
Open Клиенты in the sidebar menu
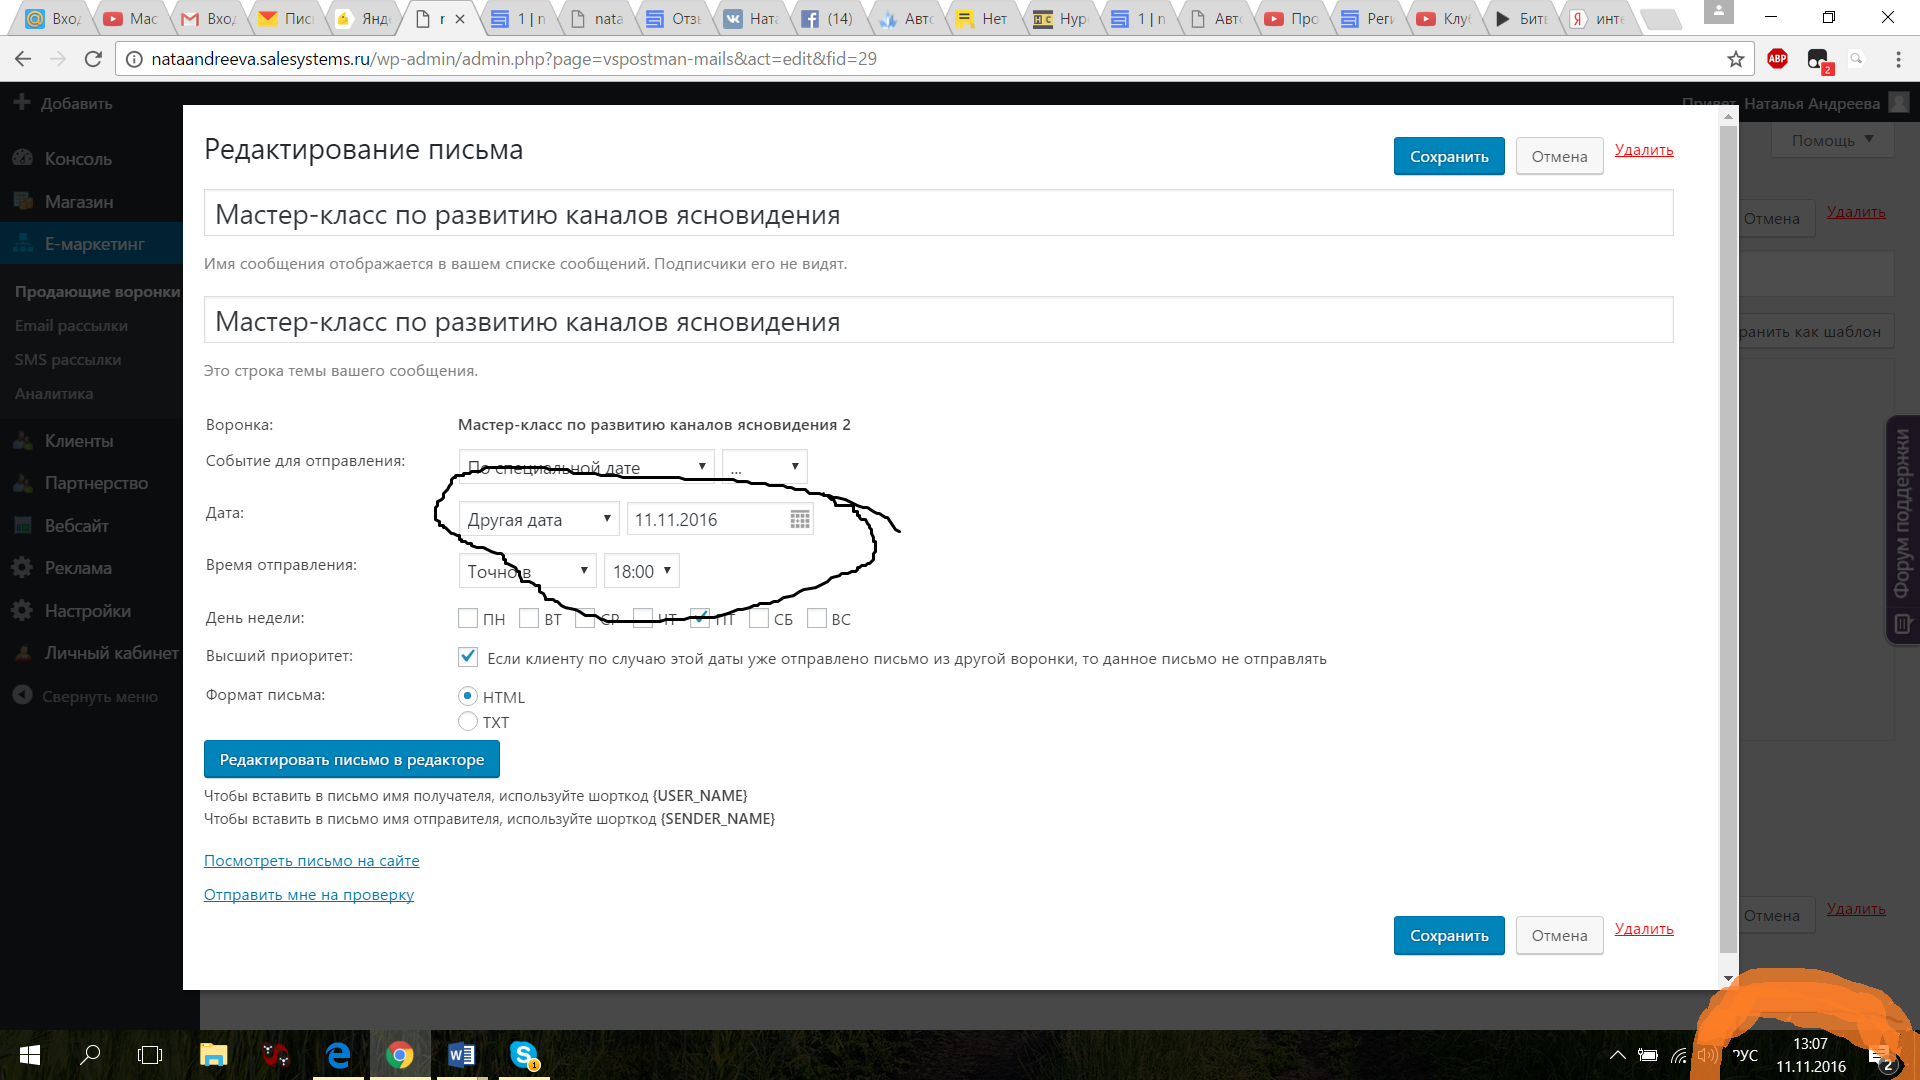click(79, 441)
